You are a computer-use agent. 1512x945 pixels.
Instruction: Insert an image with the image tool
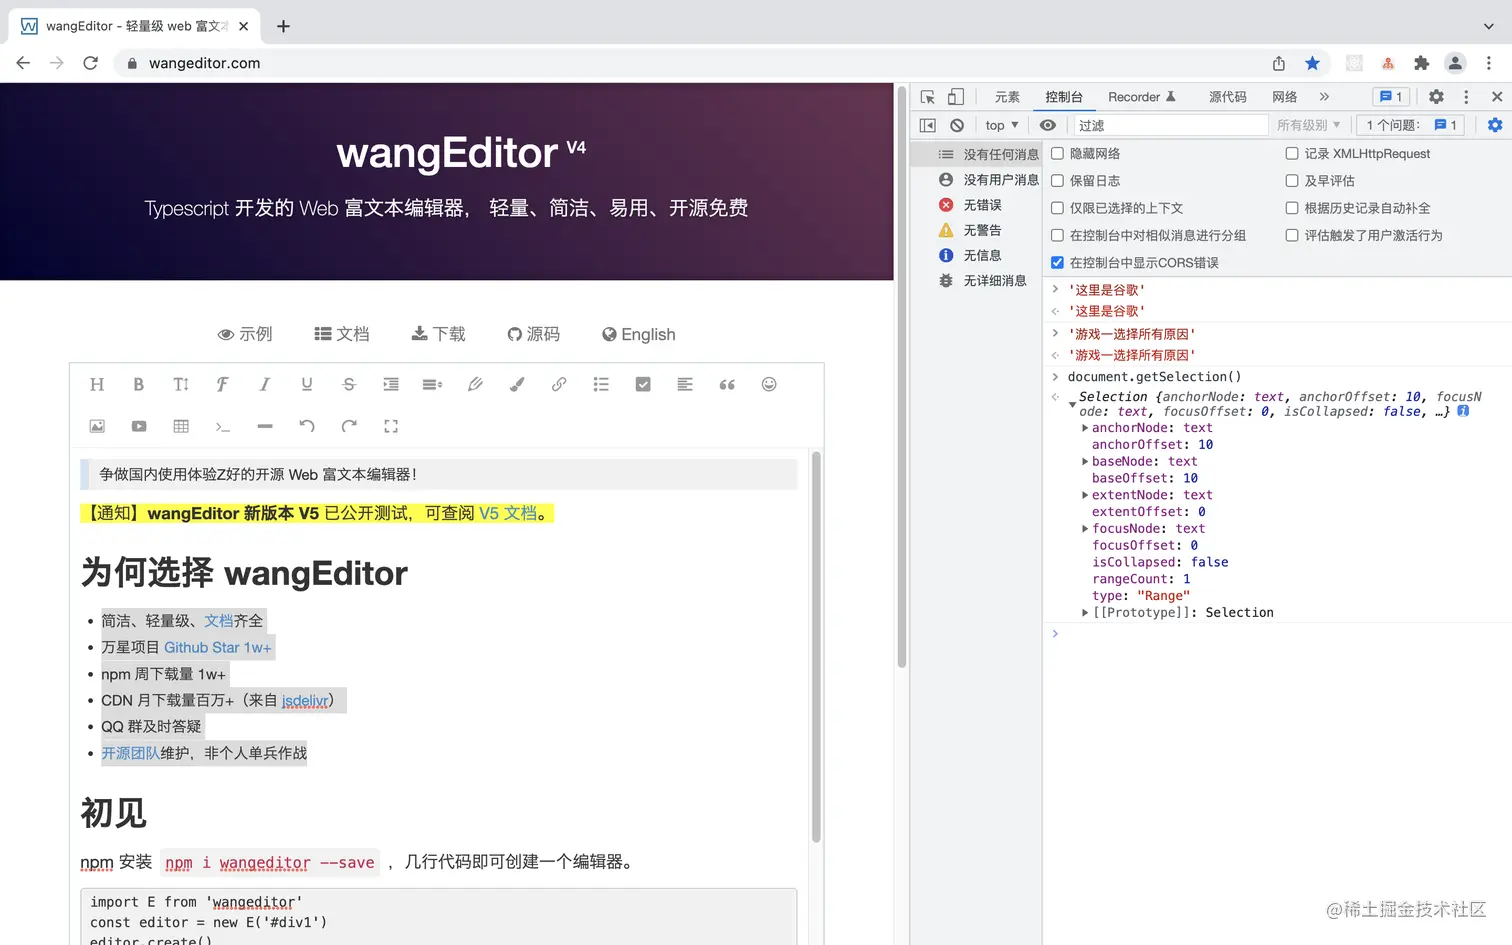[x=97, y=426]
